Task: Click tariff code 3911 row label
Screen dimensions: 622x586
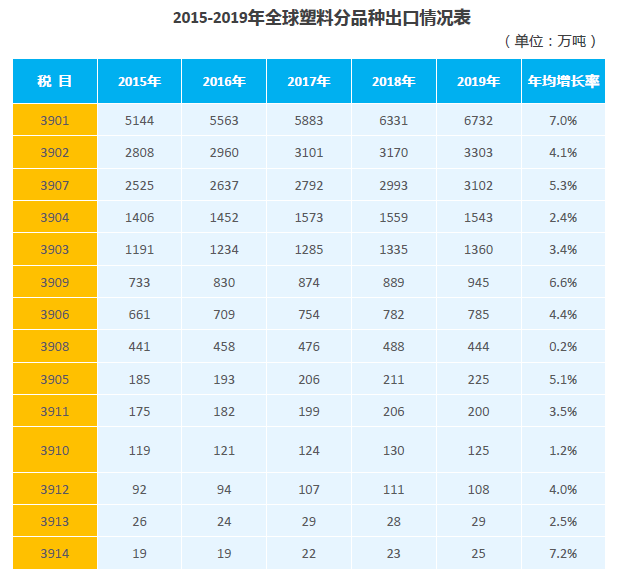Action: (x=55, y=411)
